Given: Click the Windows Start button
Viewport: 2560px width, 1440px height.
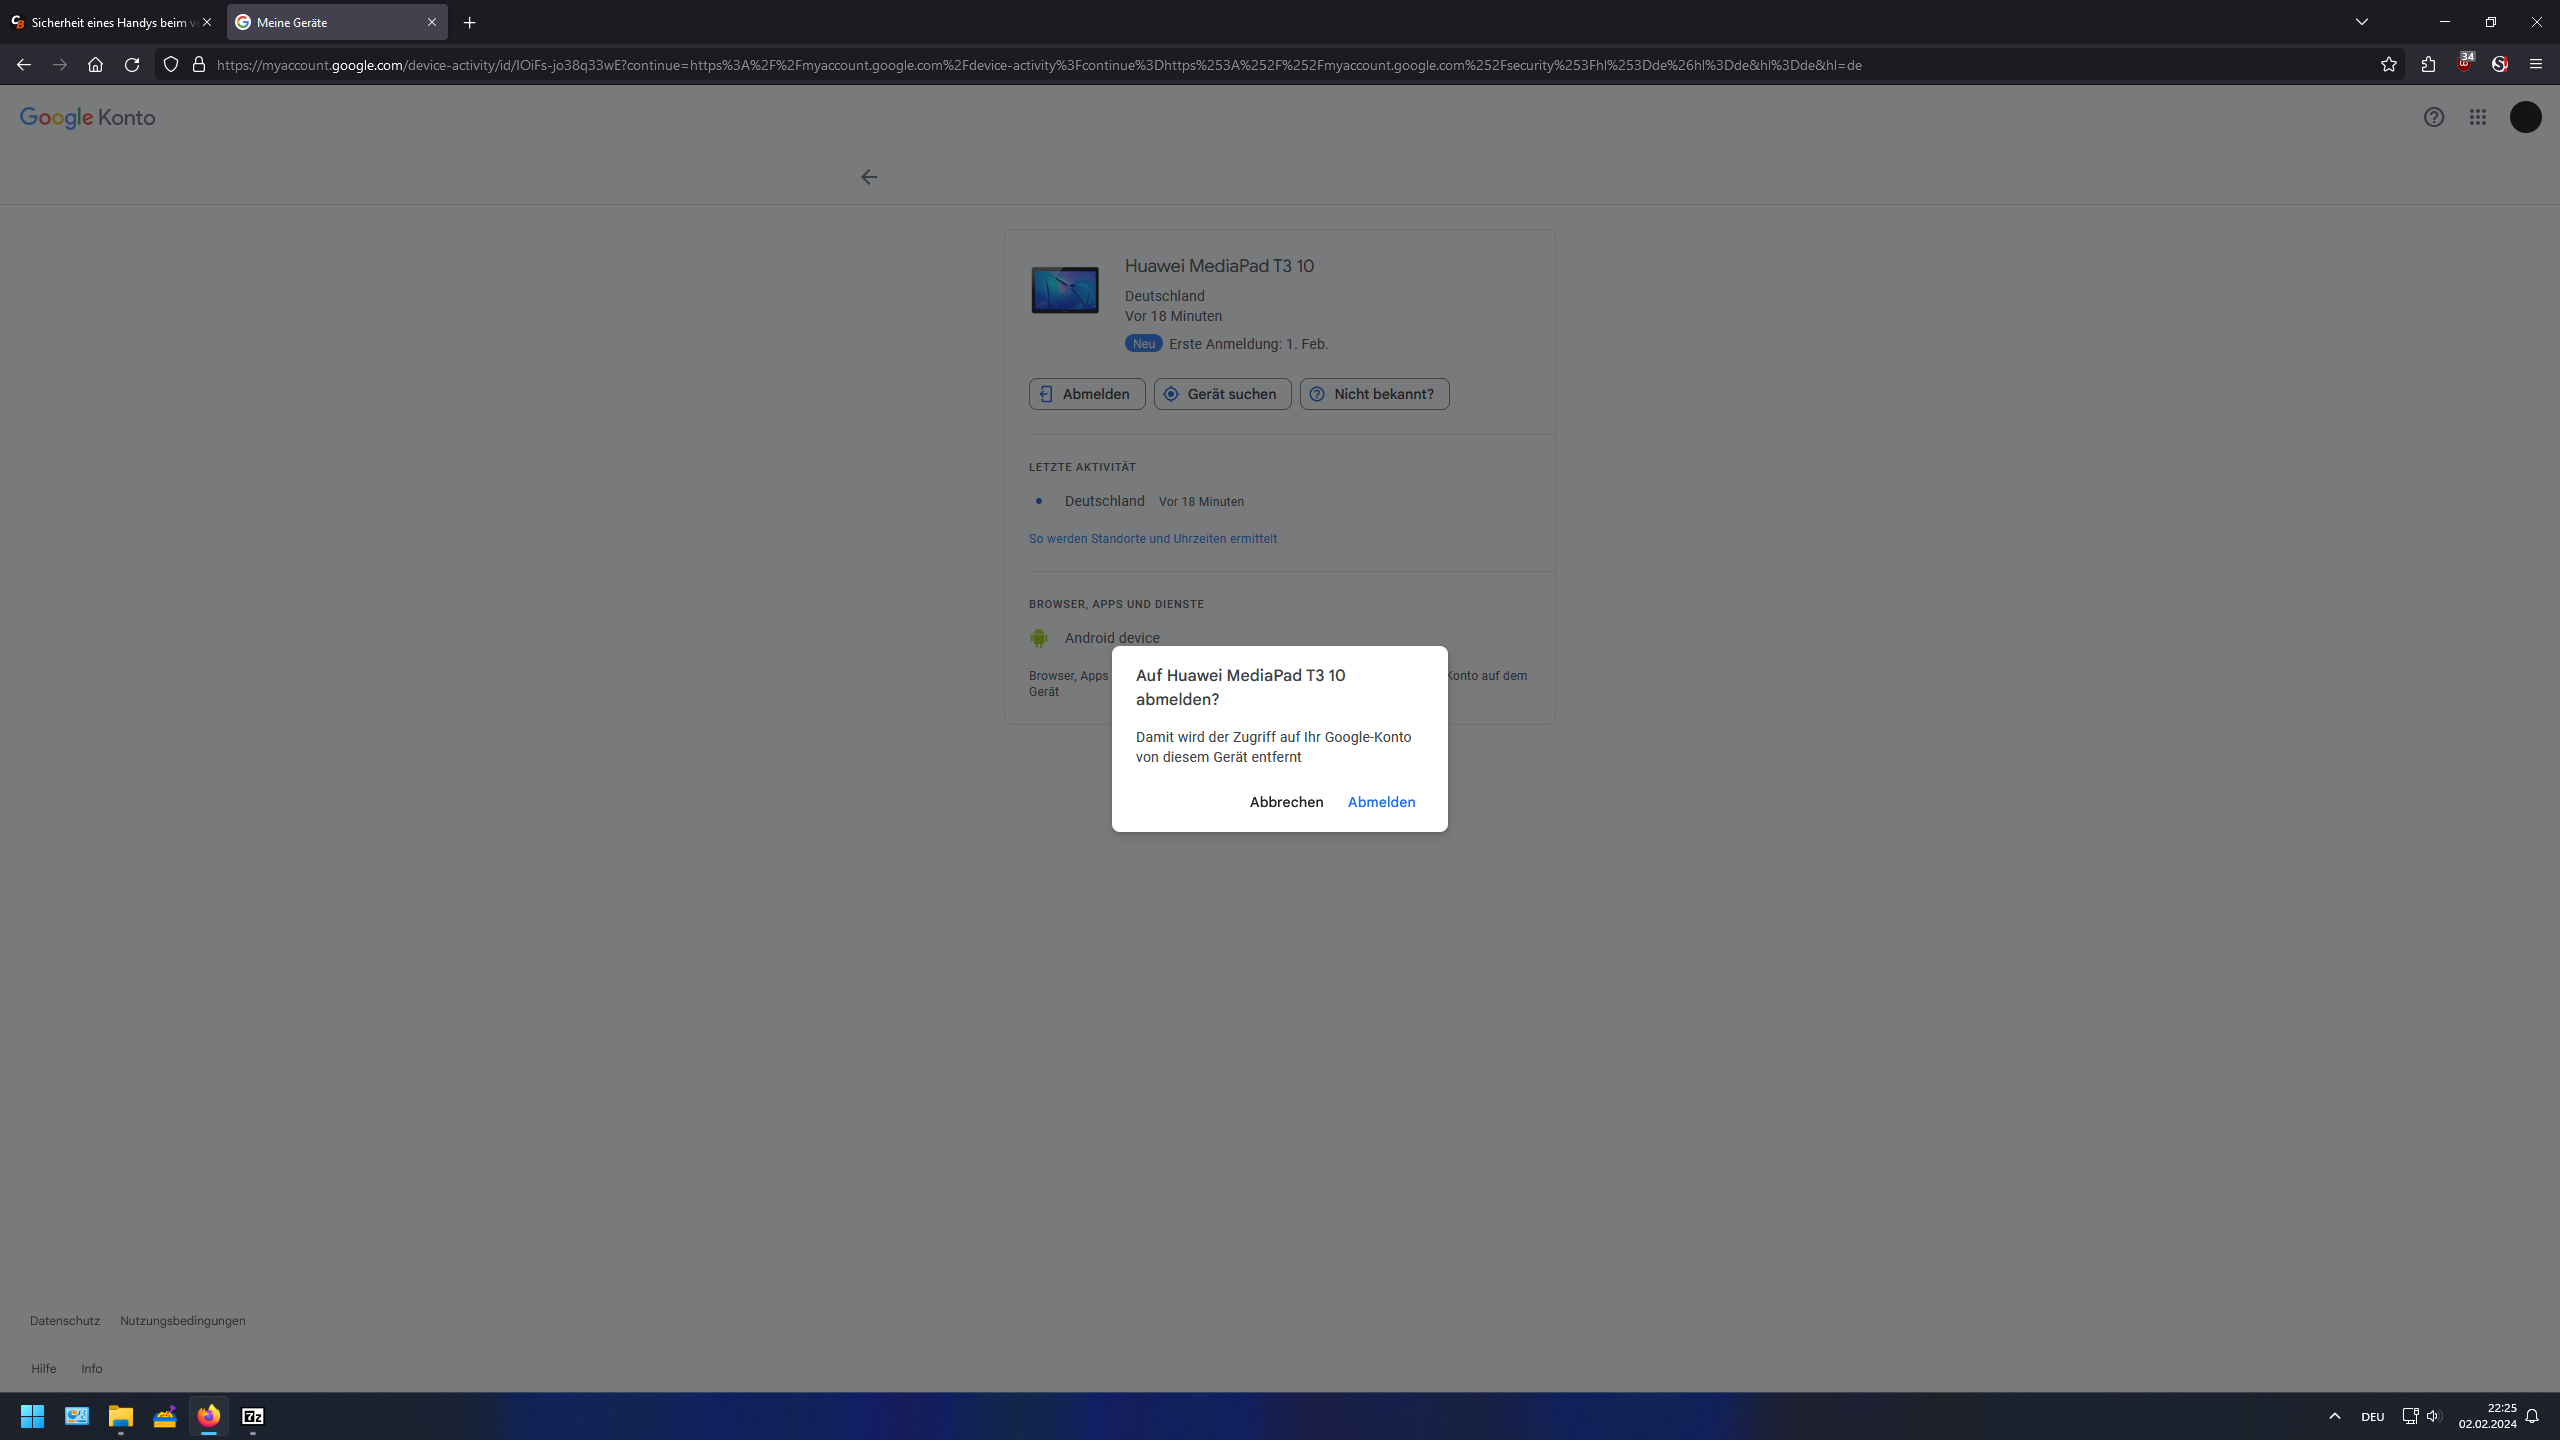Looking at the screenshot, I should tap(31, 1416).
